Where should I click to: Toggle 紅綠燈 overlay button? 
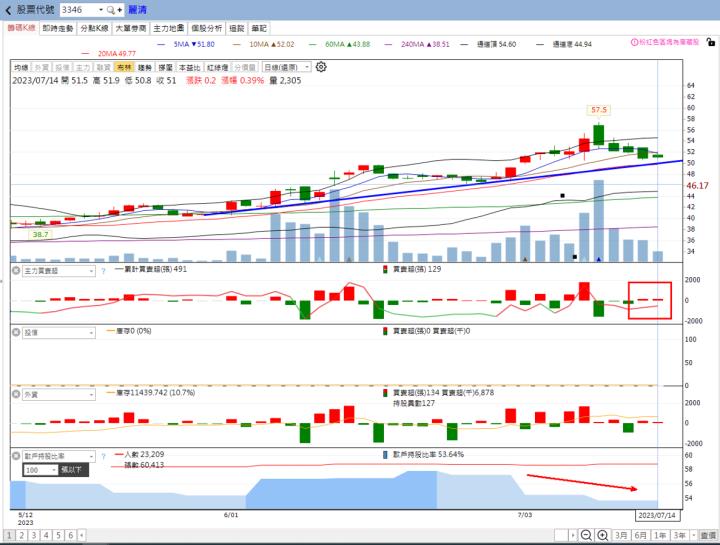(x=218, y=67)
